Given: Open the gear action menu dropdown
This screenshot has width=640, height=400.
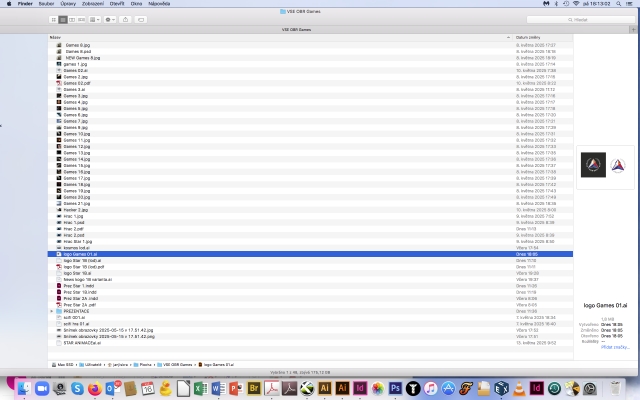Looking at the screenshot, I should tap(110, 20).
